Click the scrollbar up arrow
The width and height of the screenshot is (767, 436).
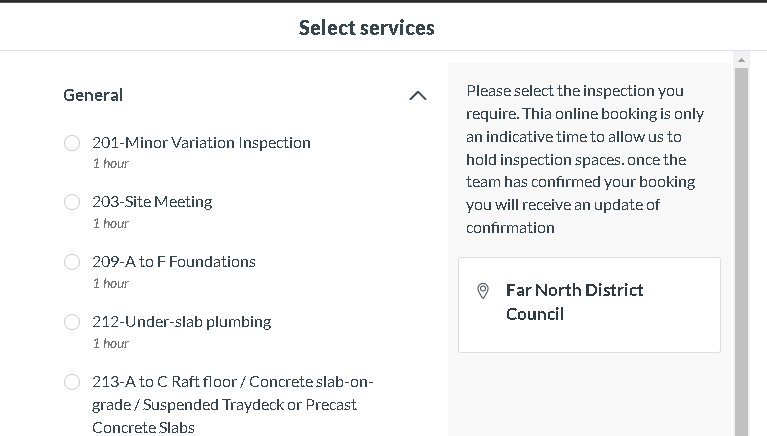[741, 60]
